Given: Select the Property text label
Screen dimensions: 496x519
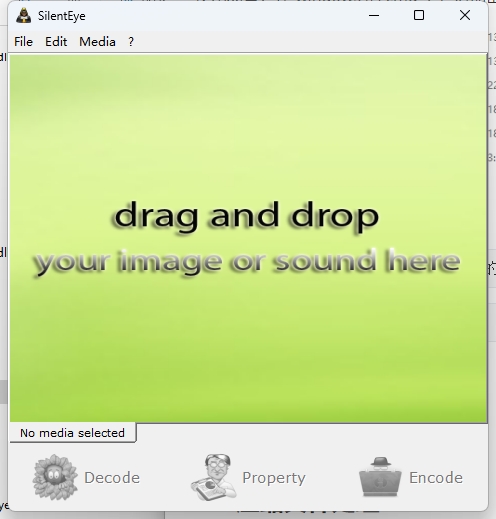Looking at the screenshot, I should tap(274, 478).
